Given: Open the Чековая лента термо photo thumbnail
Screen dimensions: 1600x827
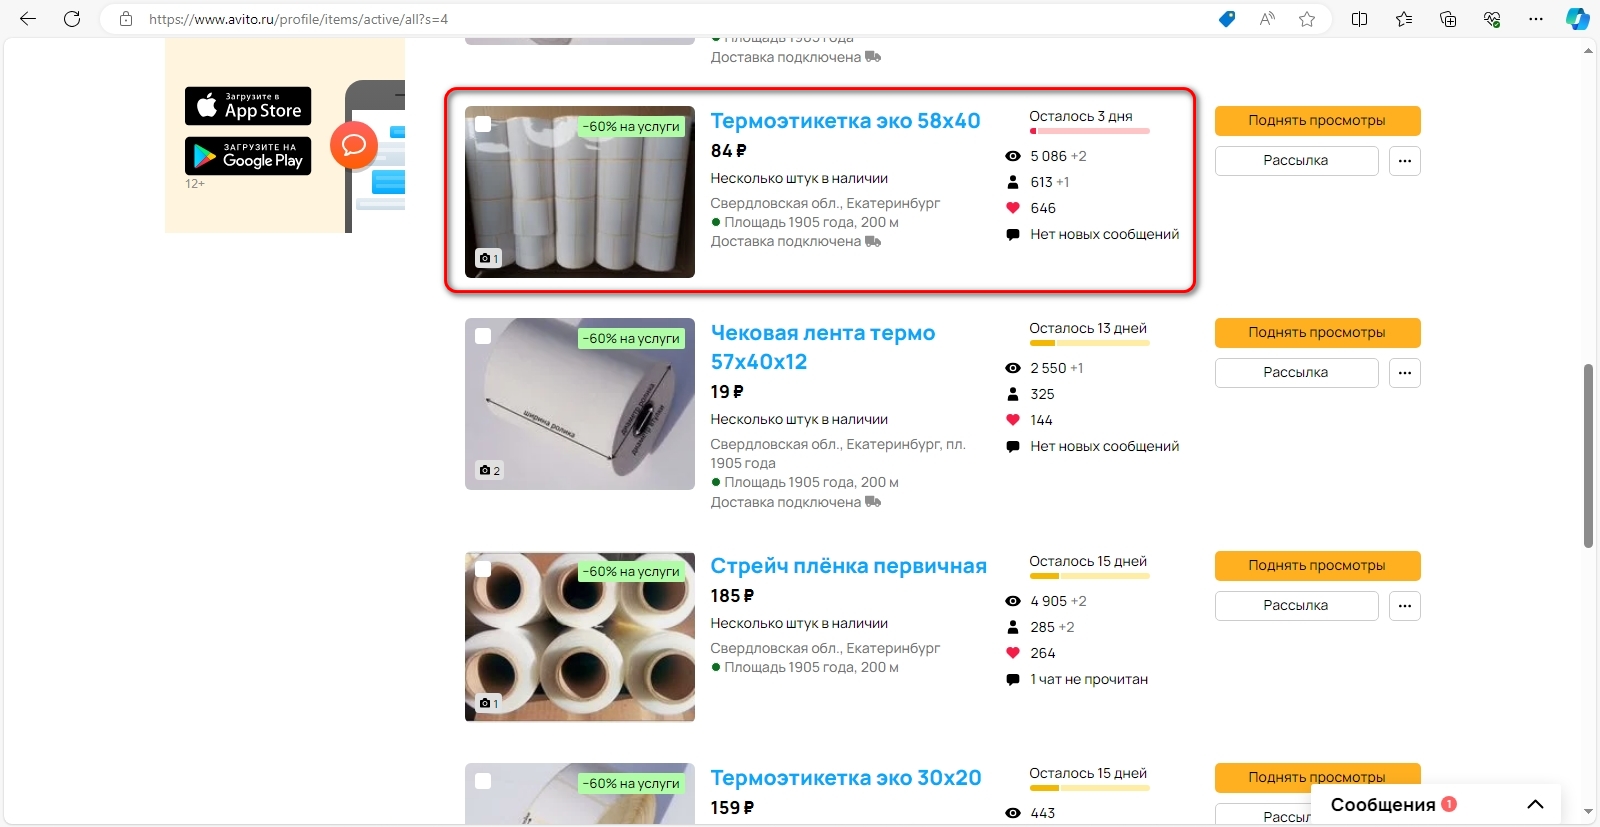Looking at the screenshot, I should 580,404.
